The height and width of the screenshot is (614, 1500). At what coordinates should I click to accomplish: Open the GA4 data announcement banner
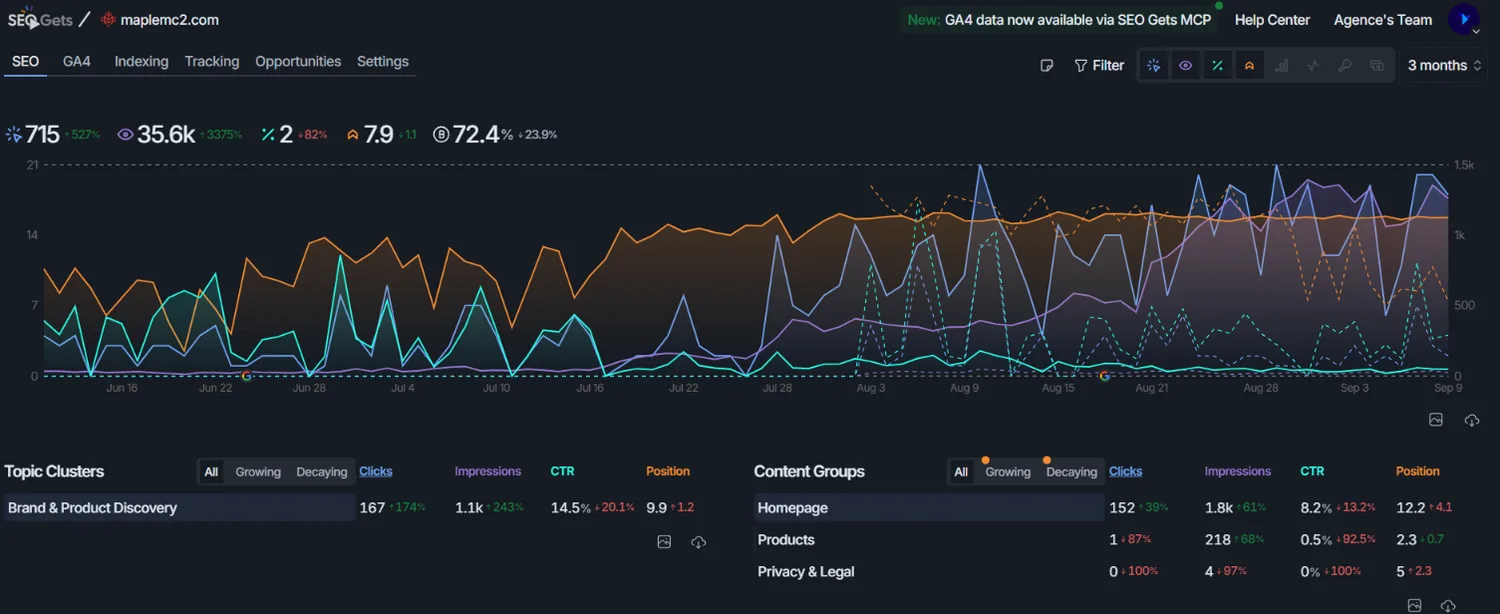click(1059, 19)
